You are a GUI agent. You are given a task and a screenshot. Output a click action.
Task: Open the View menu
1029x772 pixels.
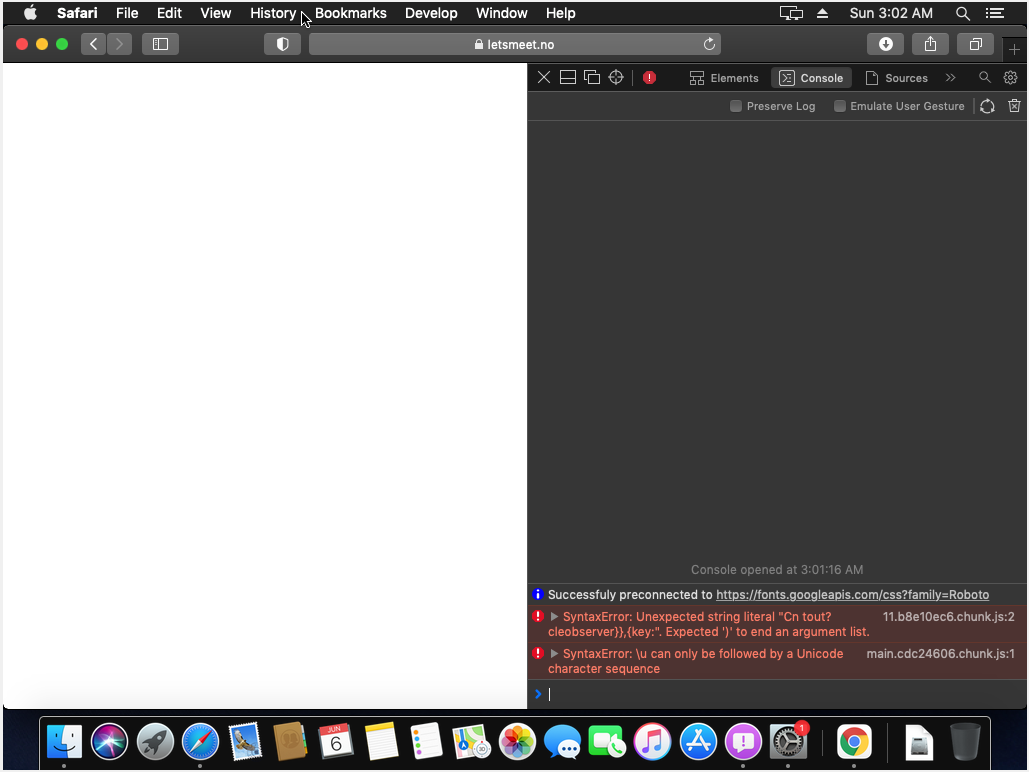pyautogui.click(x=215, y=13)
